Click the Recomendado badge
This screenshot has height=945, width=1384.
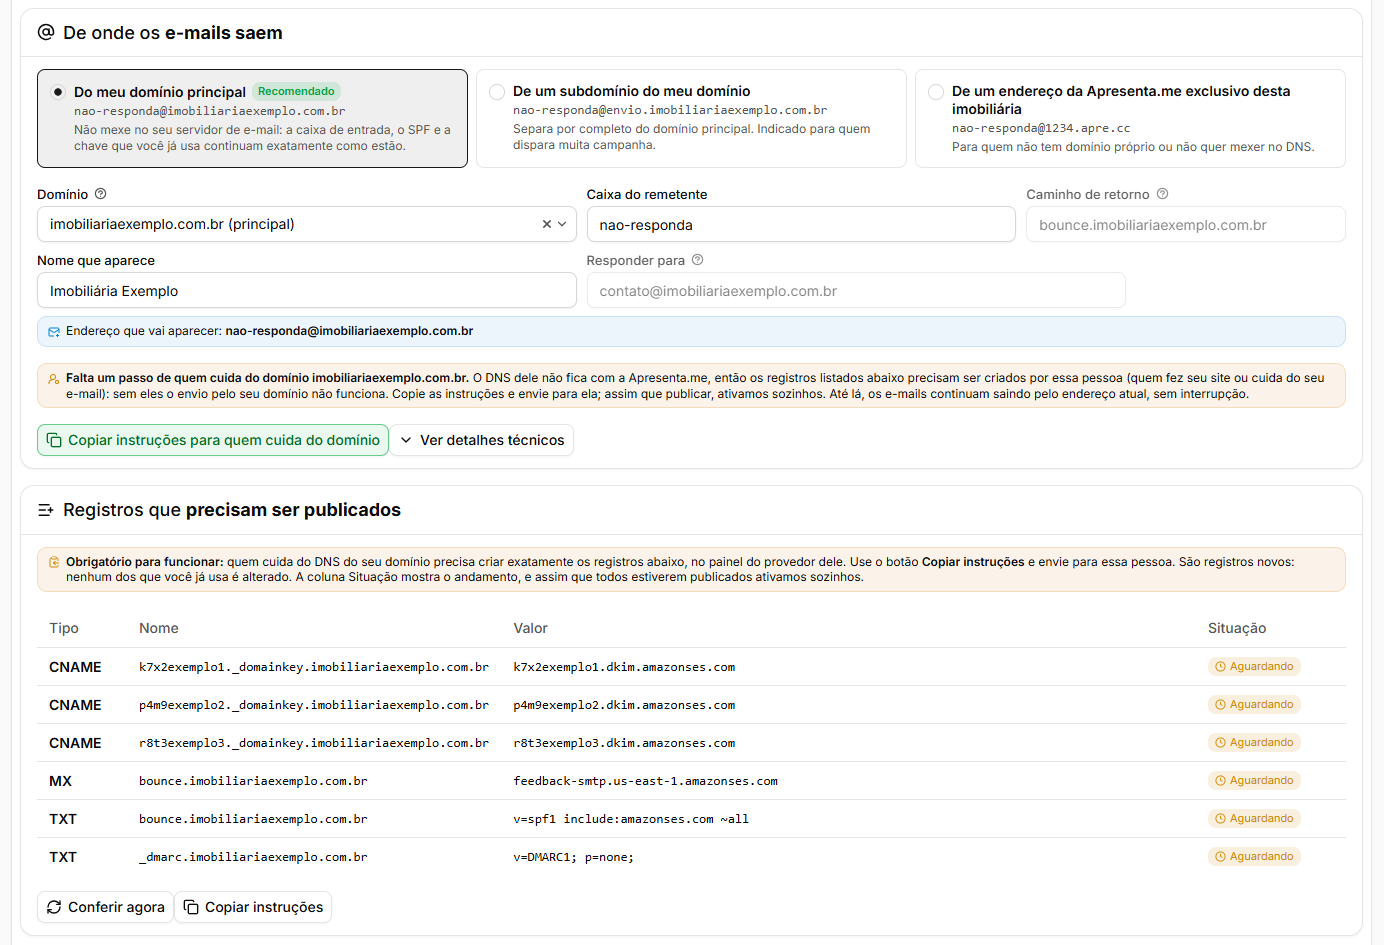pyautogui.click(x=296, y=91)
